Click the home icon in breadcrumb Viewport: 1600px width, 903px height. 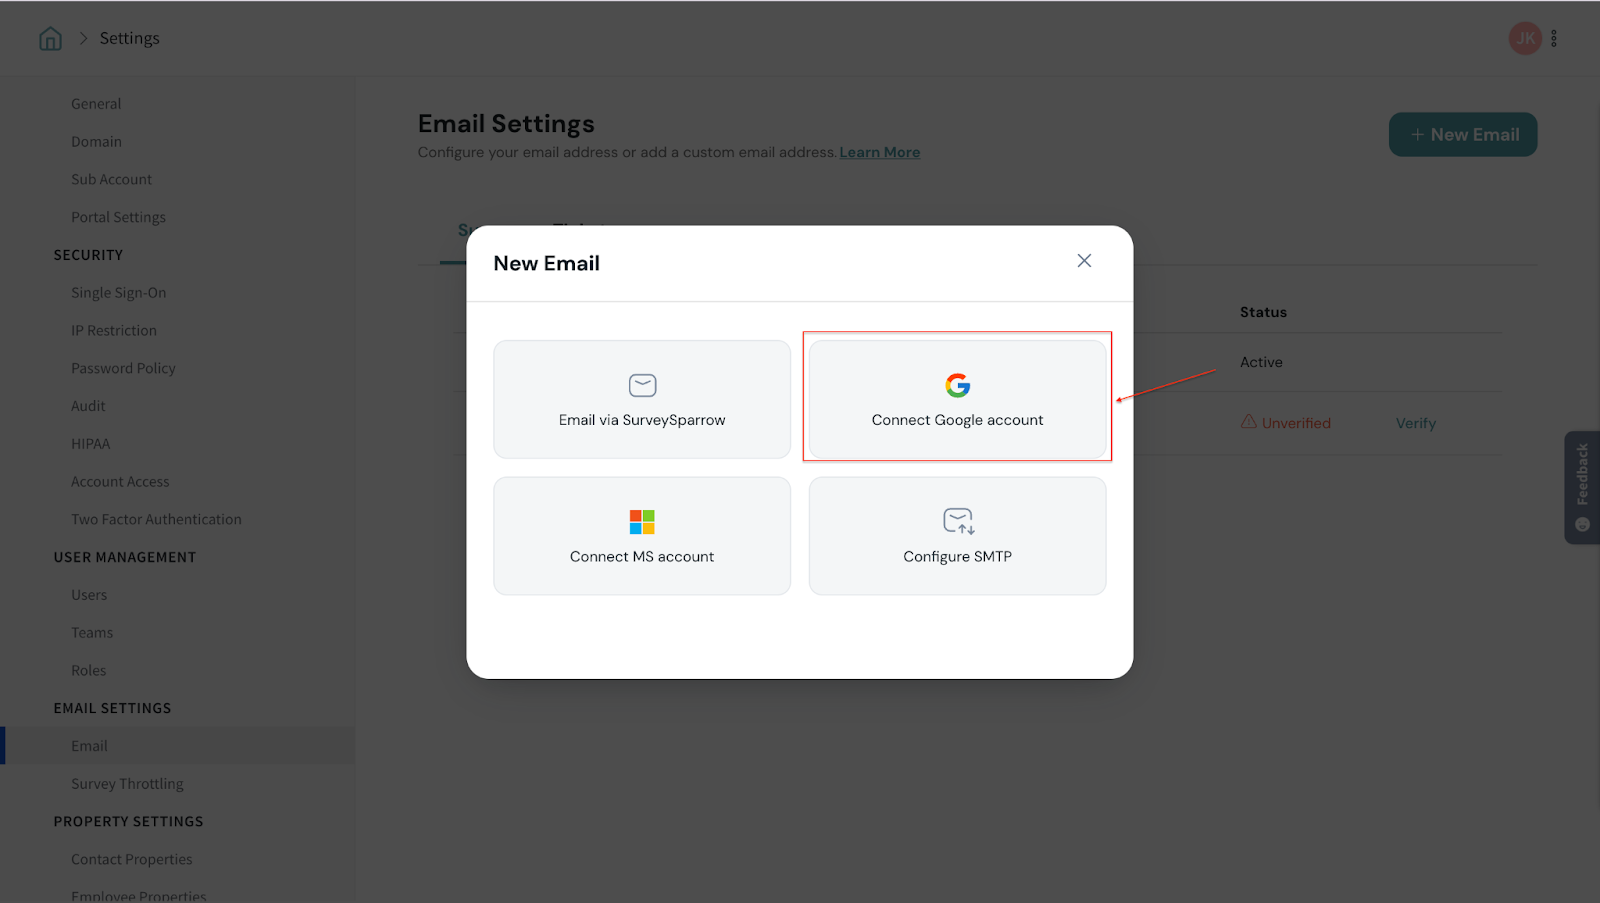50,39
